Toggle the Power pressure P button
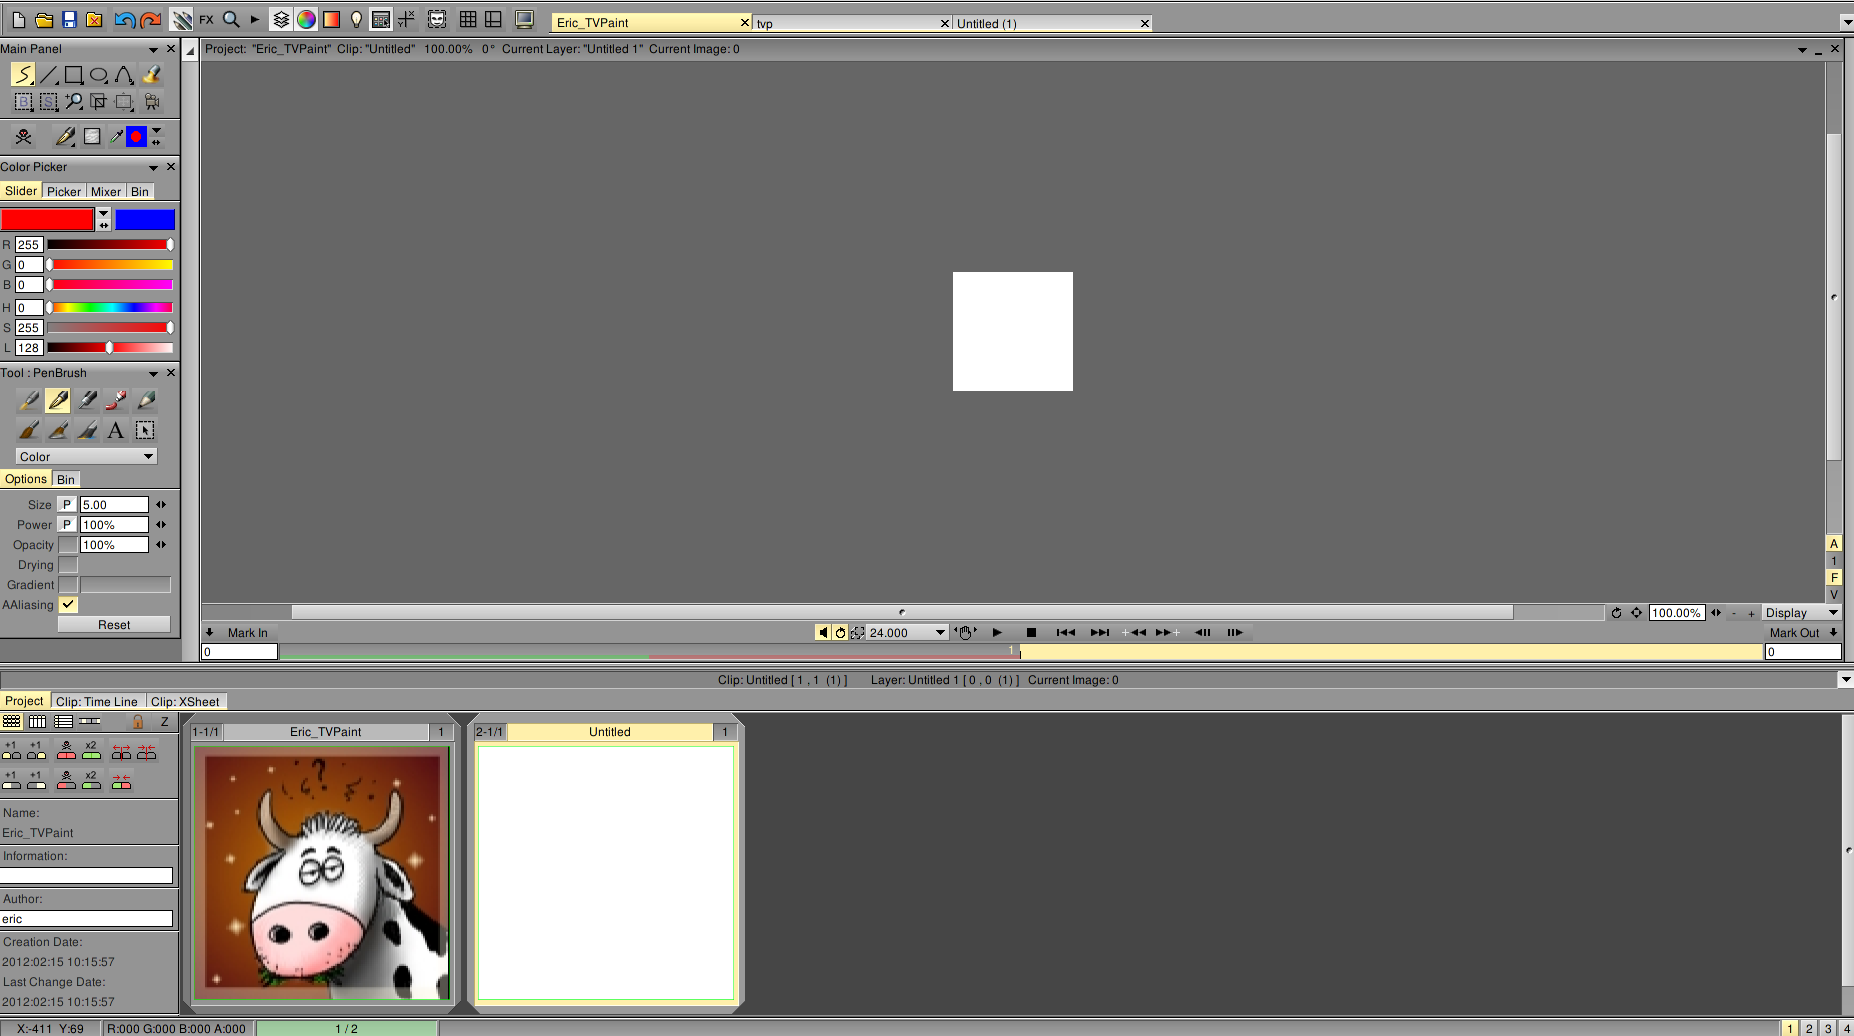The width and height of the screenshot is (1854, 1036). point(68,525)
